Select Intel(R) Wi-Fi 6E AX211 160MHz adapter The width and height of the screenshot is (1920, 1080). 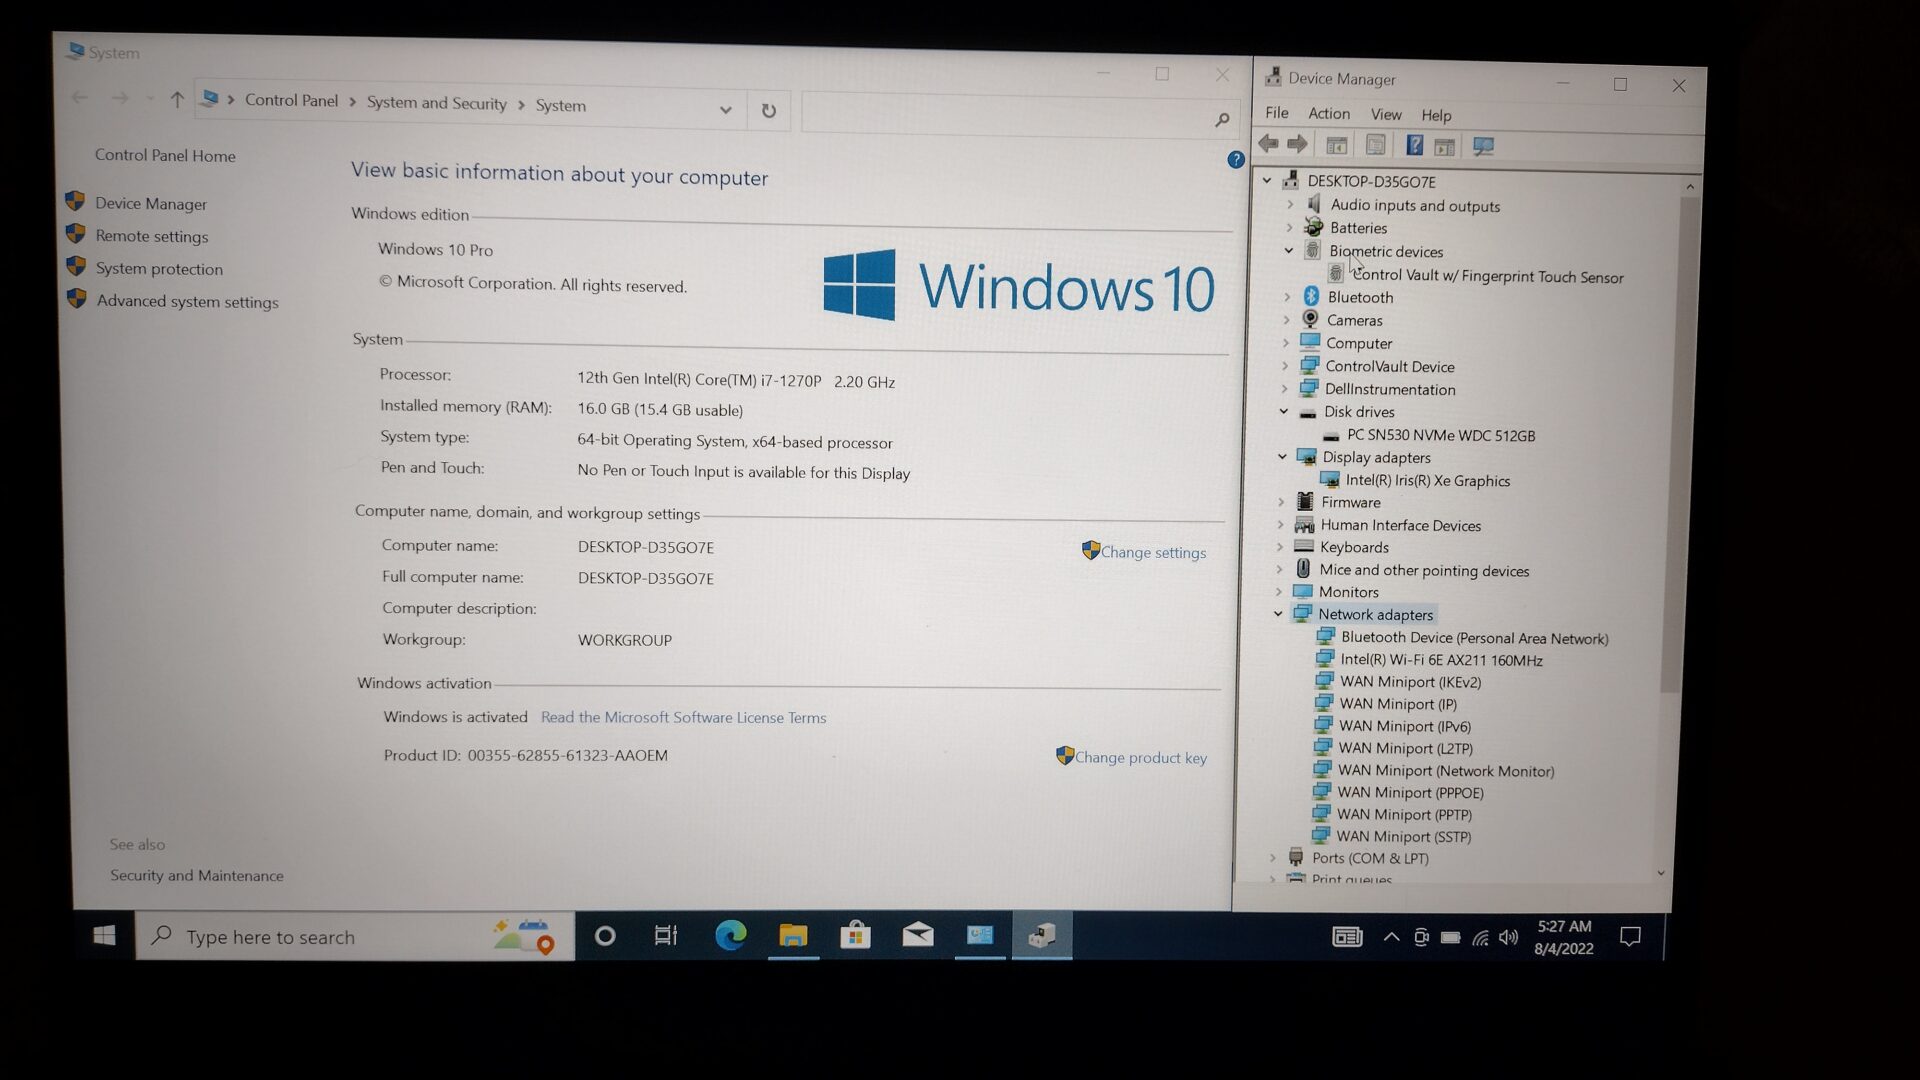click(x=1441, y=660)
